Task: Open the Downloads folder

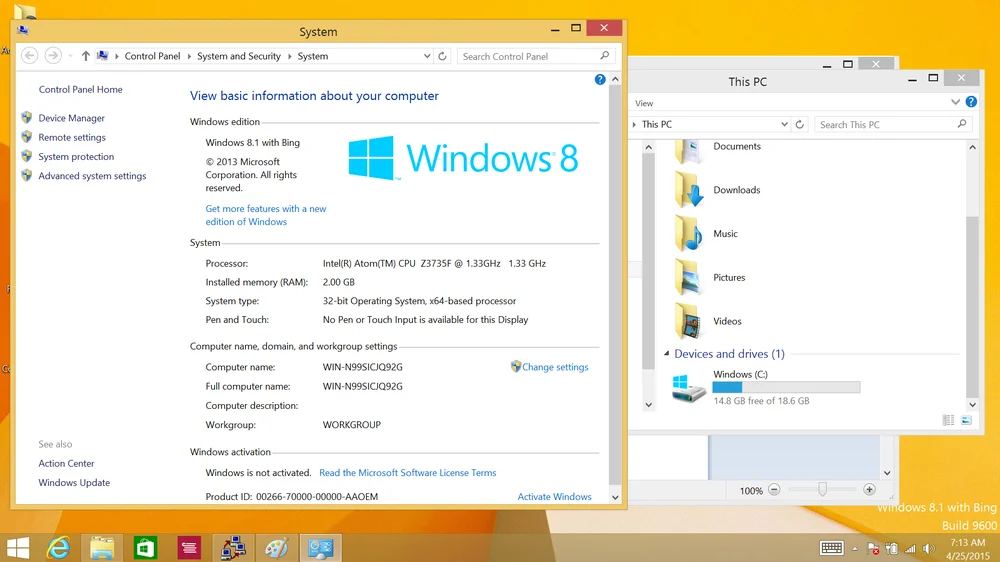Action: point(736,190)
